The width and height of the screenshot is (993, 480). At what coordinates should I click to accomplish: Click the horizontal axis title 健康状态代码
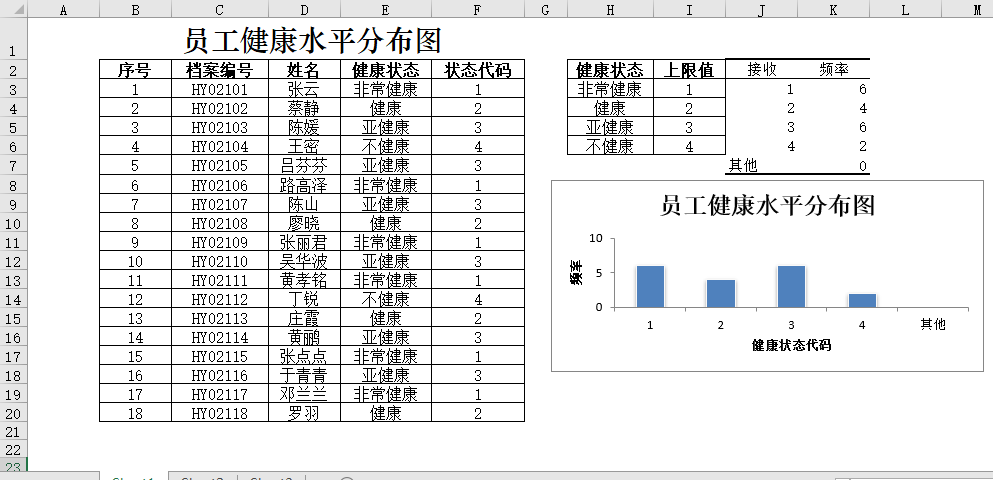click(x=791, y=345)
